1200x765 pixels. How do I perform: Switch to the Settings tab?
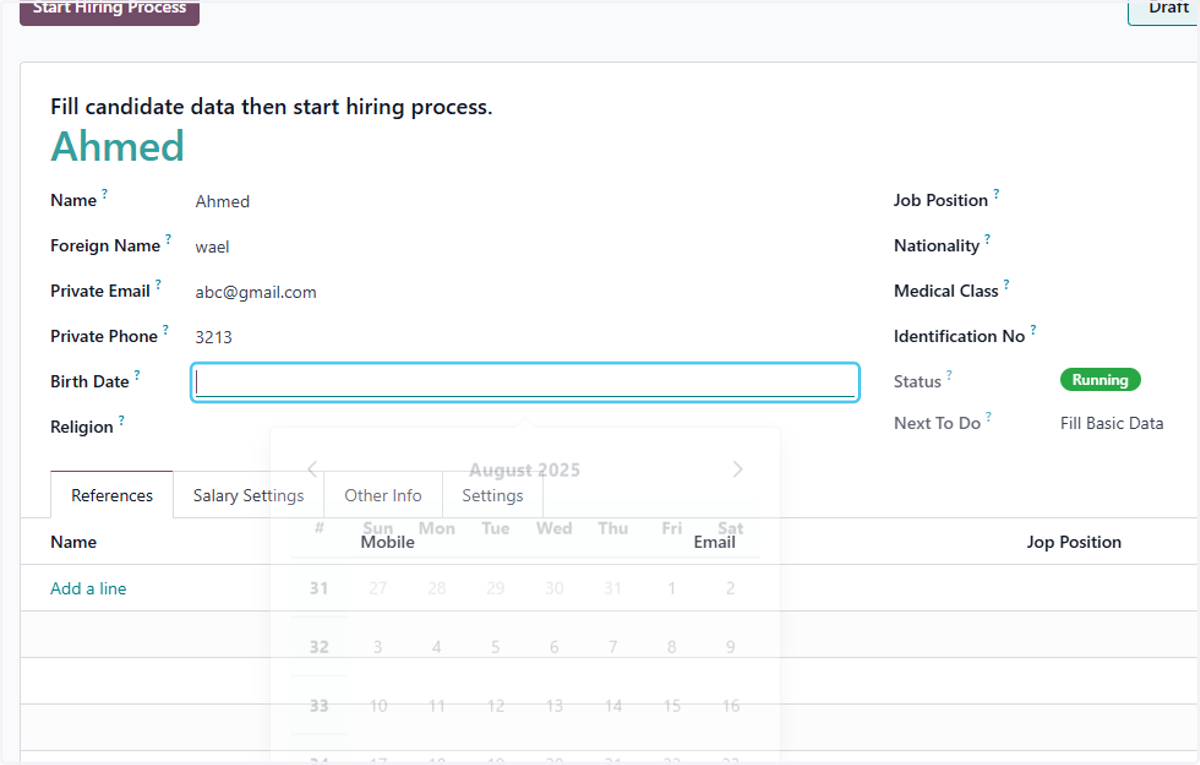pyautogui.click(x=492, y=495)
